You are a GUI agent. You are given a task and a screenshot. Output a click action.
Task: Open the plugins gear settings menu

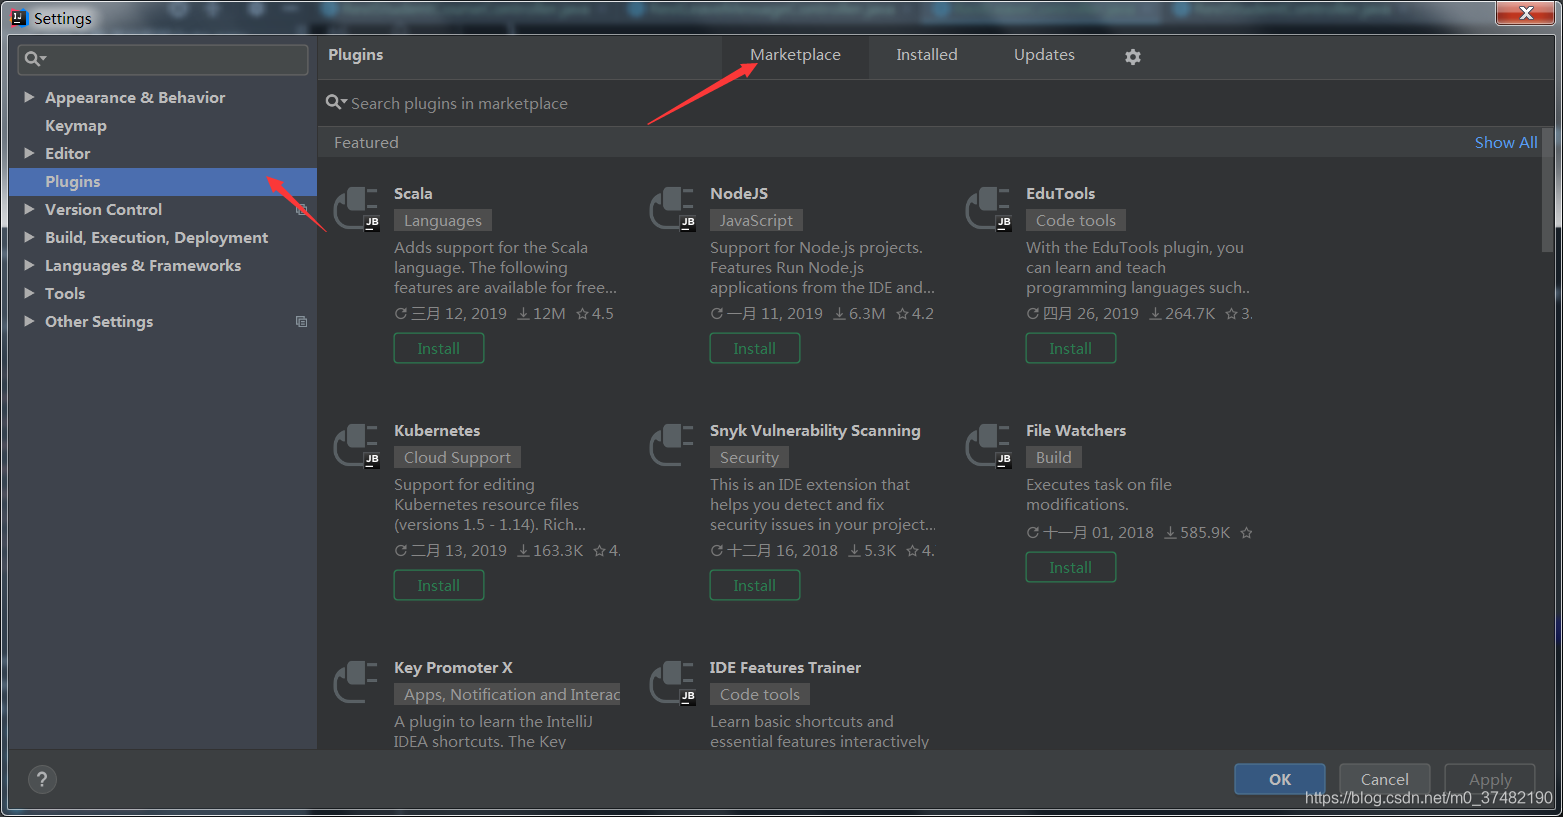pyautogui.click(x=1132, y=57)
